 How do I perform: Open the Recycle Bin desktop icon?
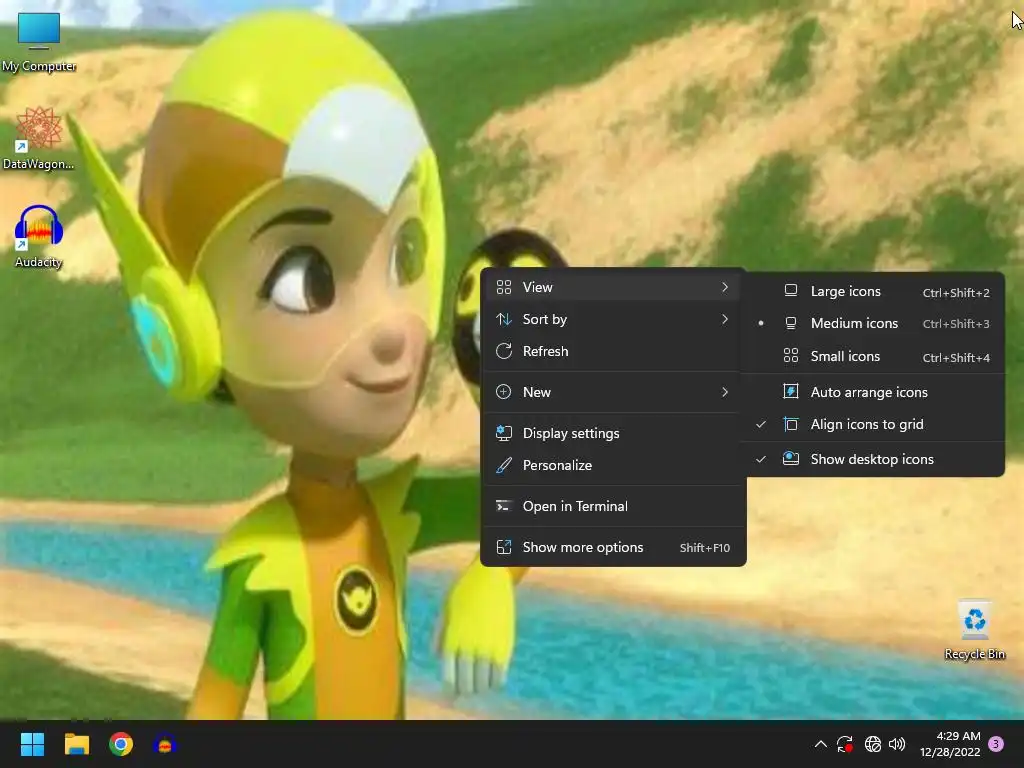[974, 630]
